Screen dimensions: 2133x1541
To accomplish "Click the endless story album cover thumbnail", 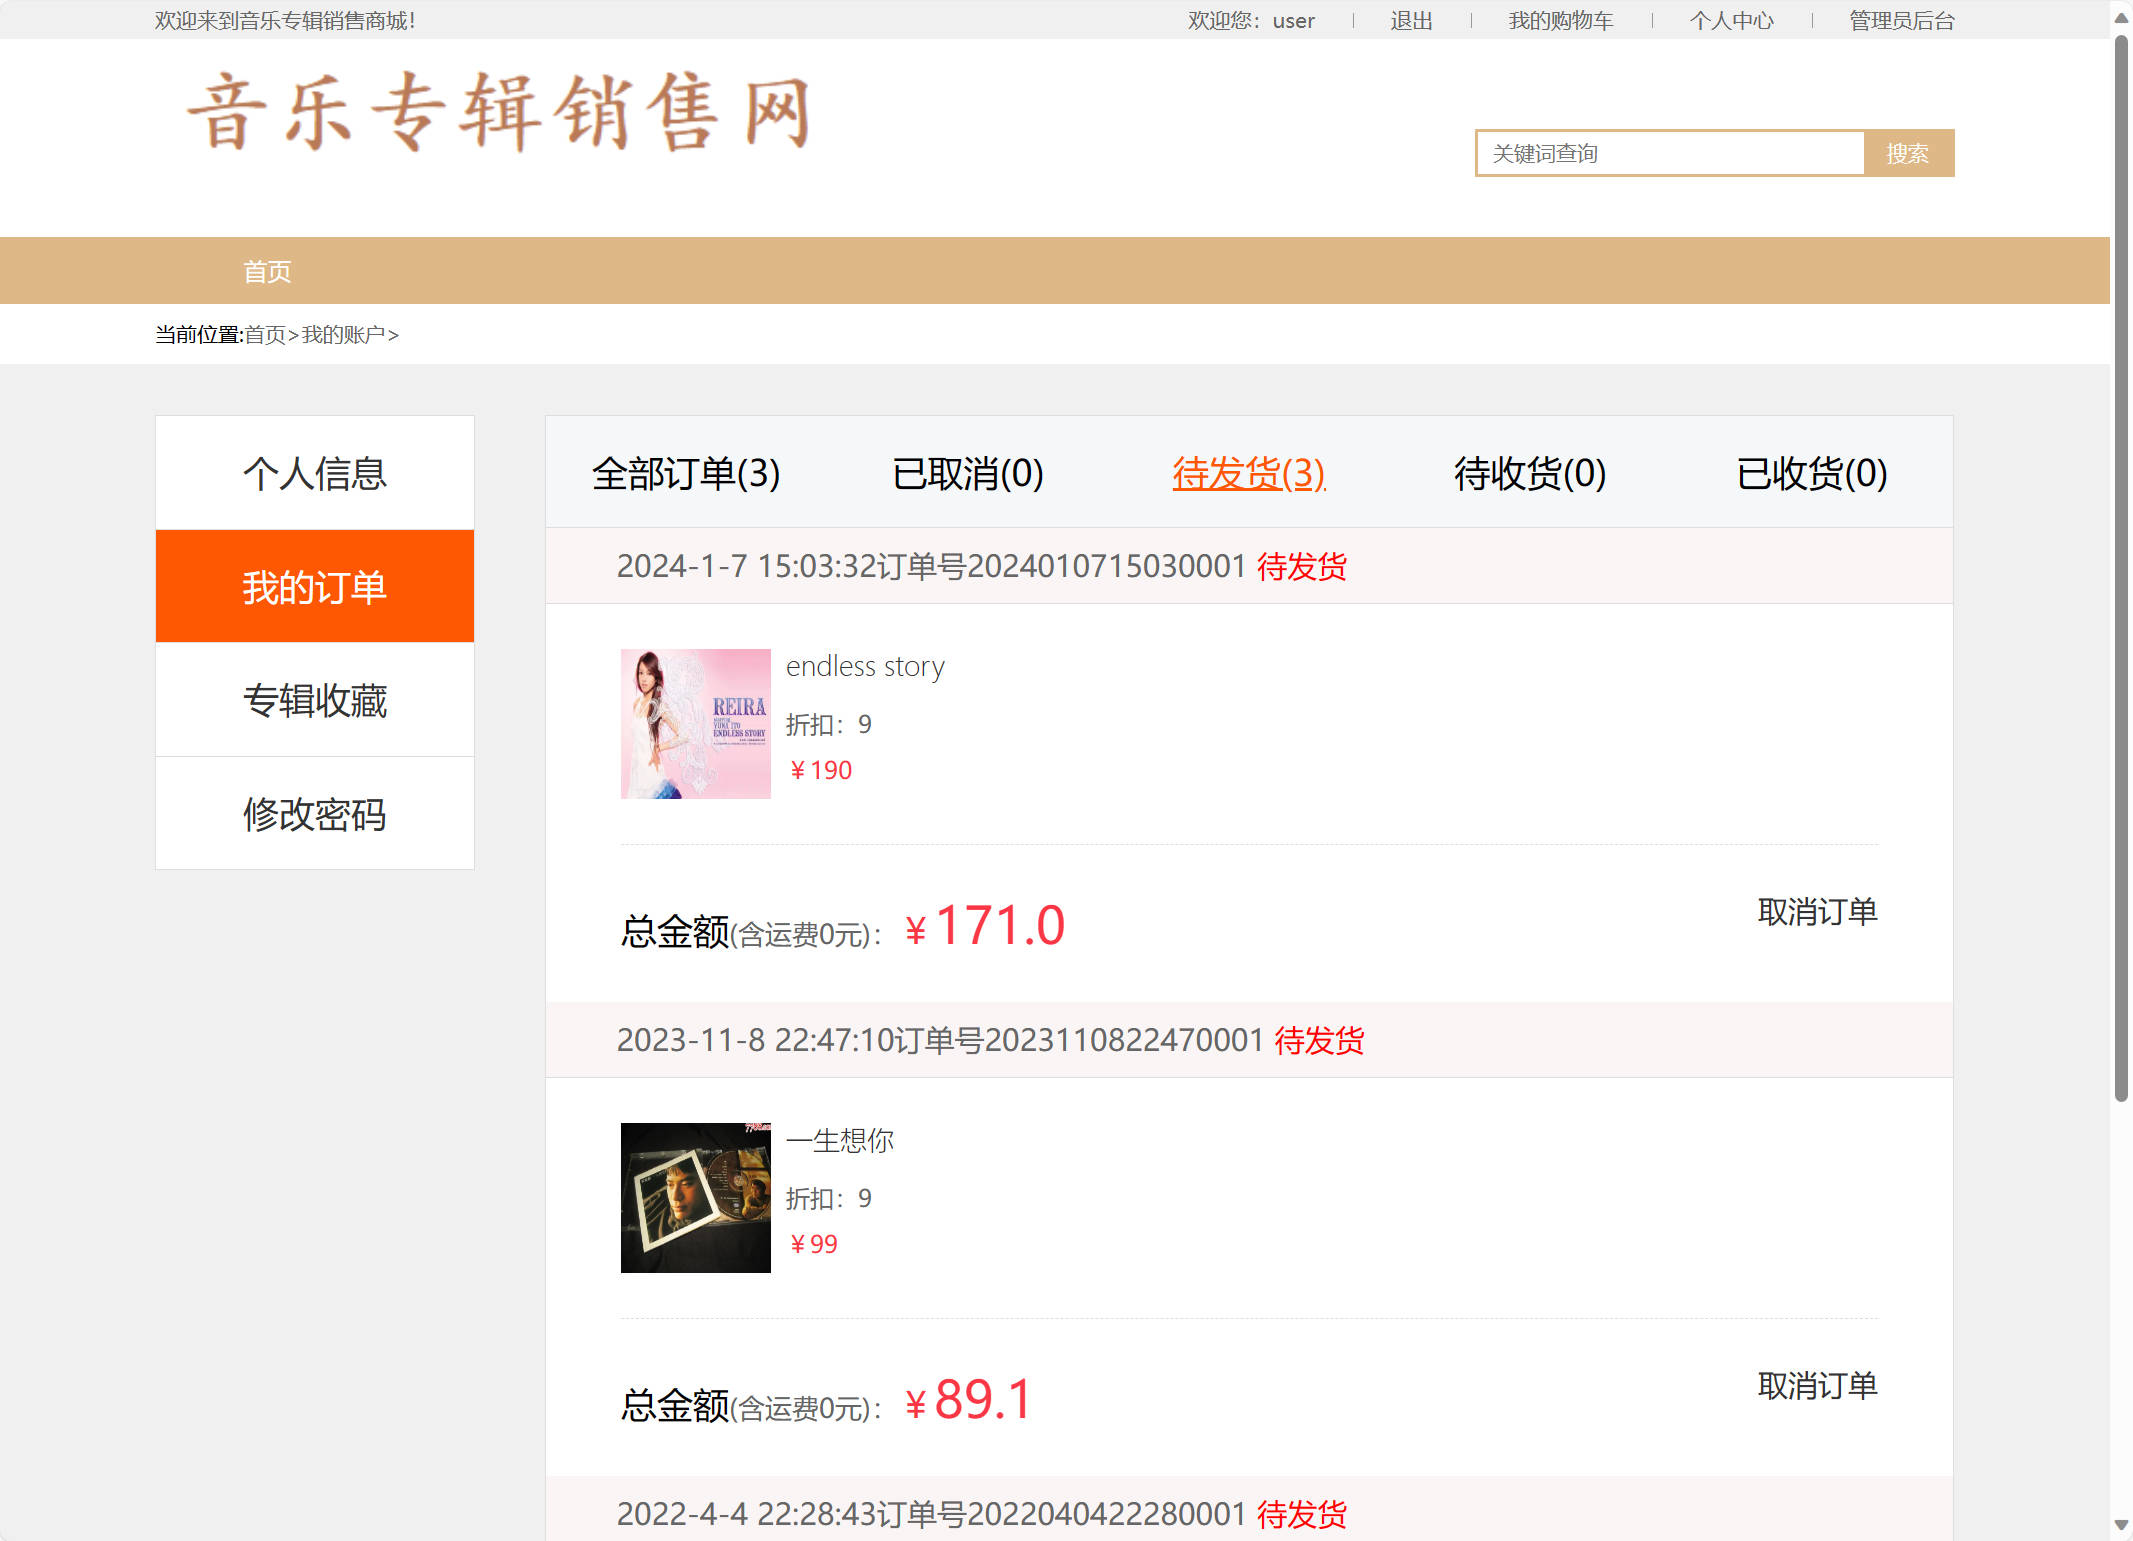I will click(x=695, y=723).
